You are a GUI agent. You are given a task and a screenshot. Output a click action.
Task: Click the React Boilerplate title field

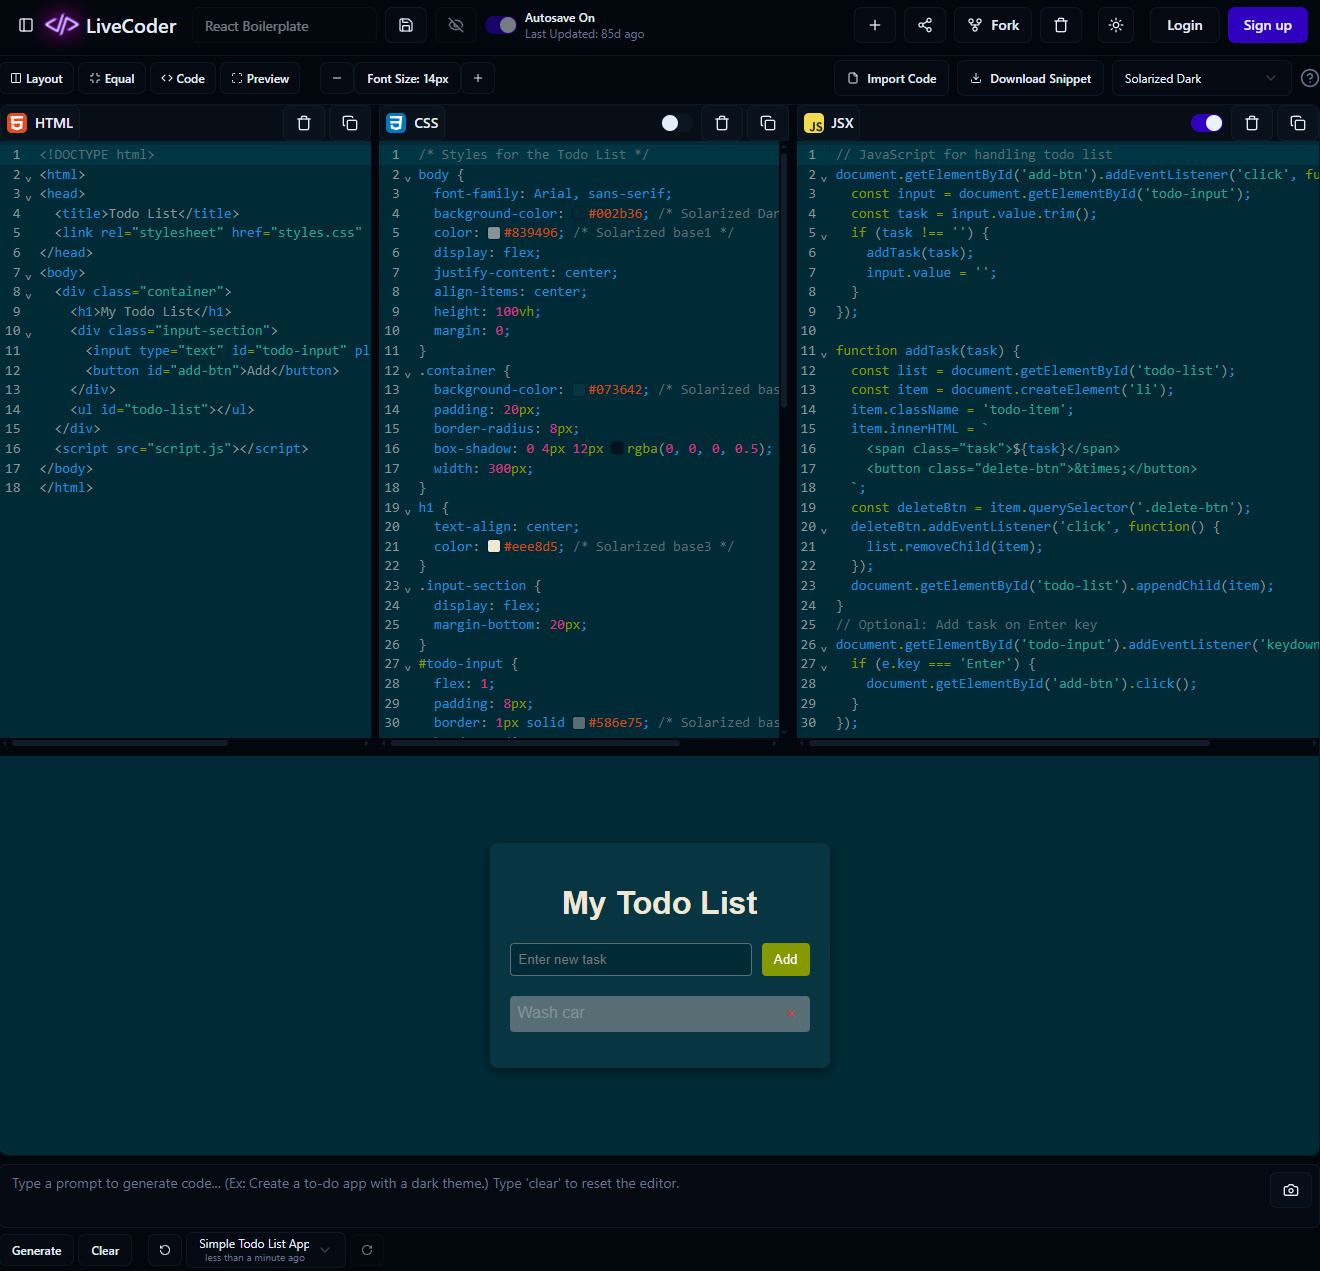tap(285, 26)
